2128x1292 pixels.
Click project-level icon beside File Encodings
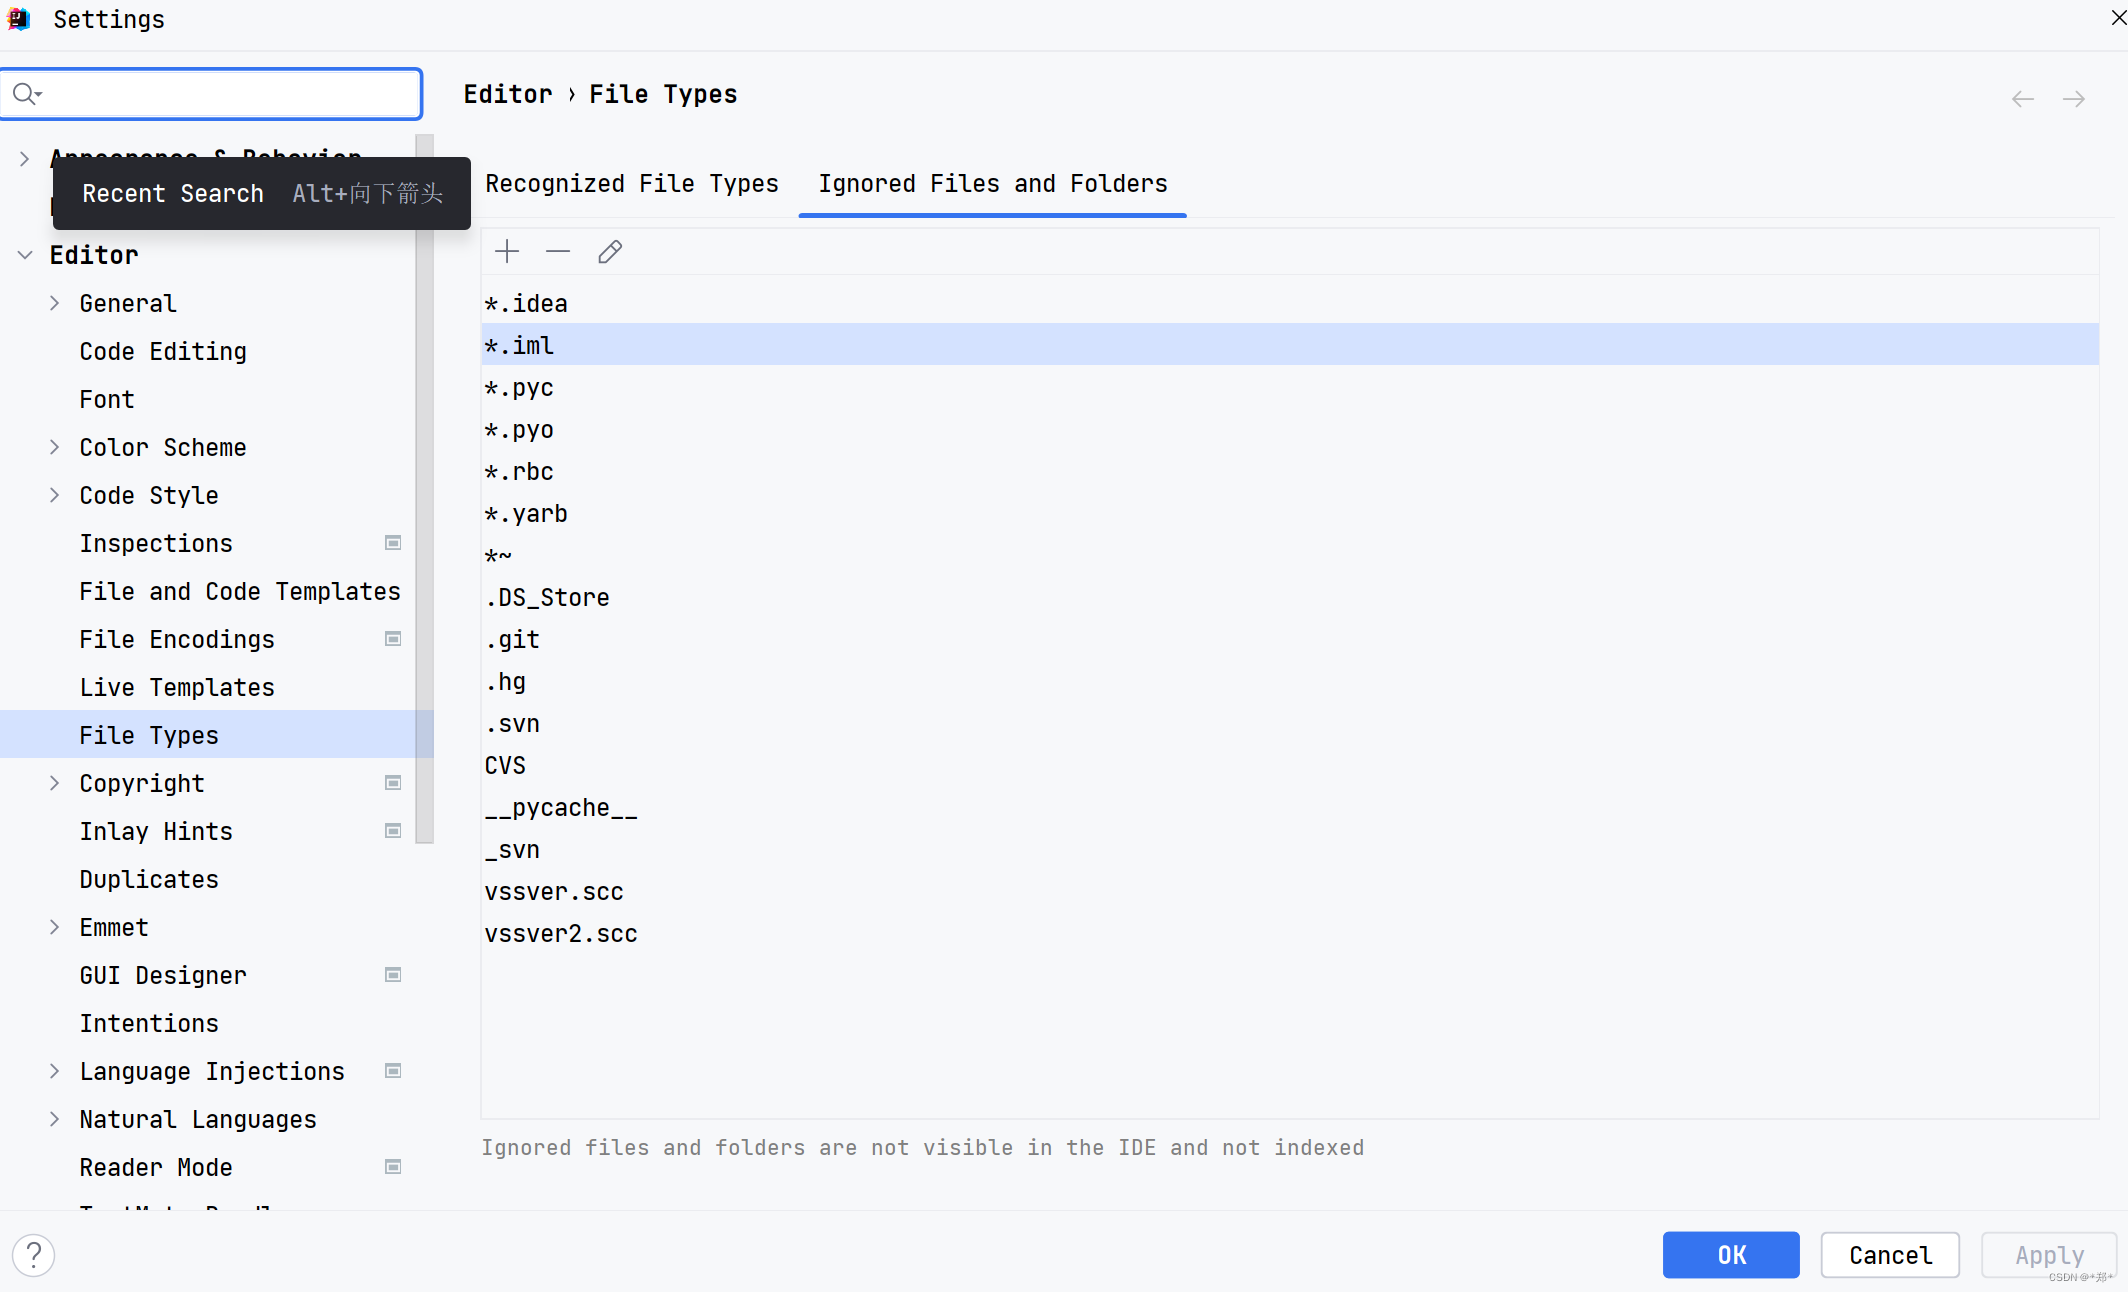click(393, 639)
